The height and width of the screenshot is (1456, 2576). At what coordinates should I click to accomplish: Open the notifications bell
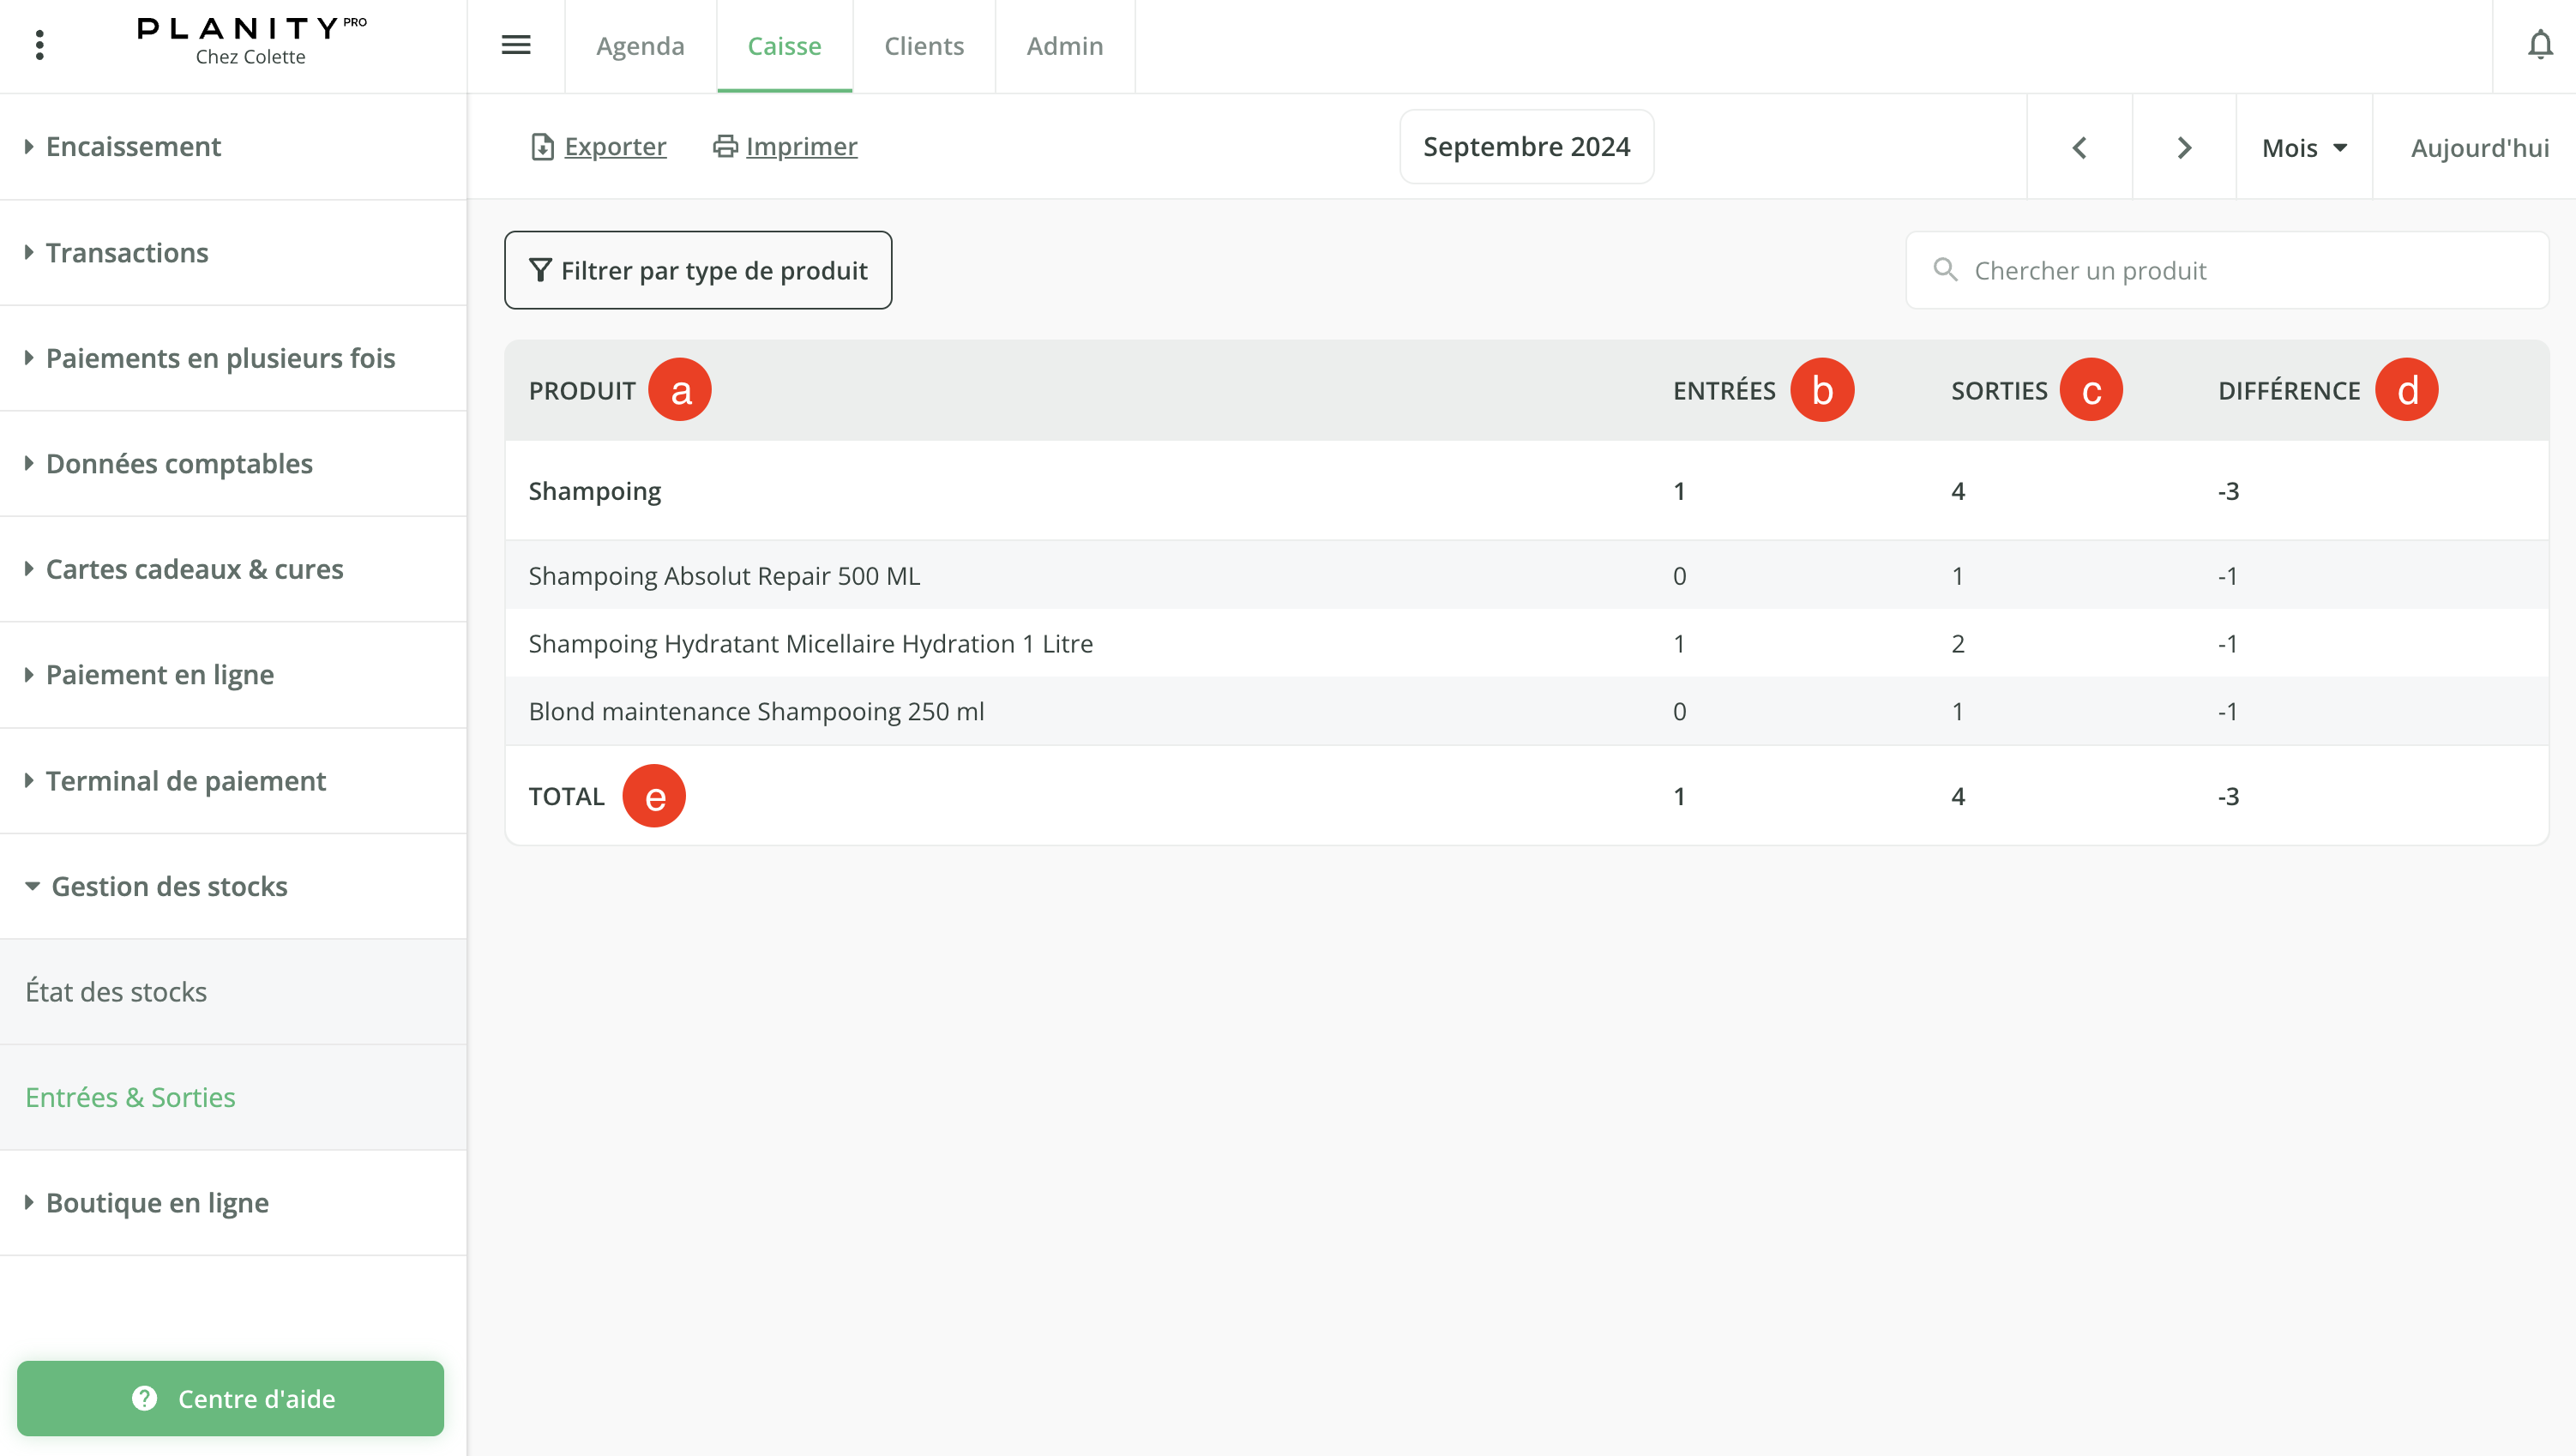(2540, 45)
